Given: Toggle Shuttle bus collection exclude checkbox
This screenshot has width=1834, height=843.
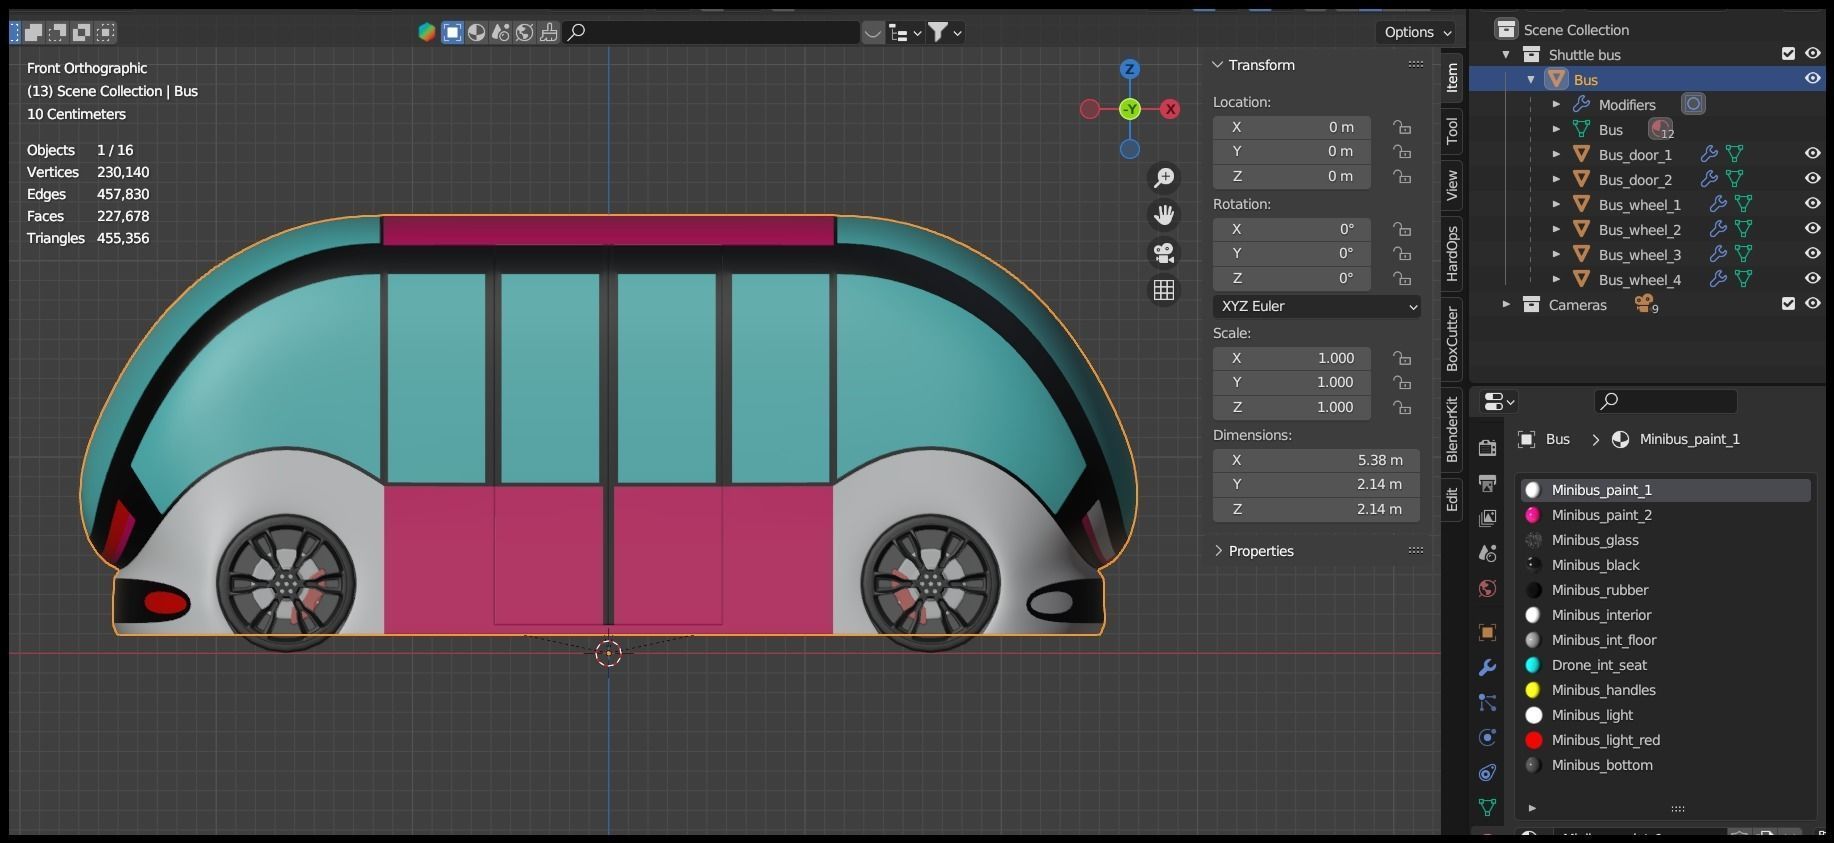Looking at the screenshot, I should tap(1789, 54).
